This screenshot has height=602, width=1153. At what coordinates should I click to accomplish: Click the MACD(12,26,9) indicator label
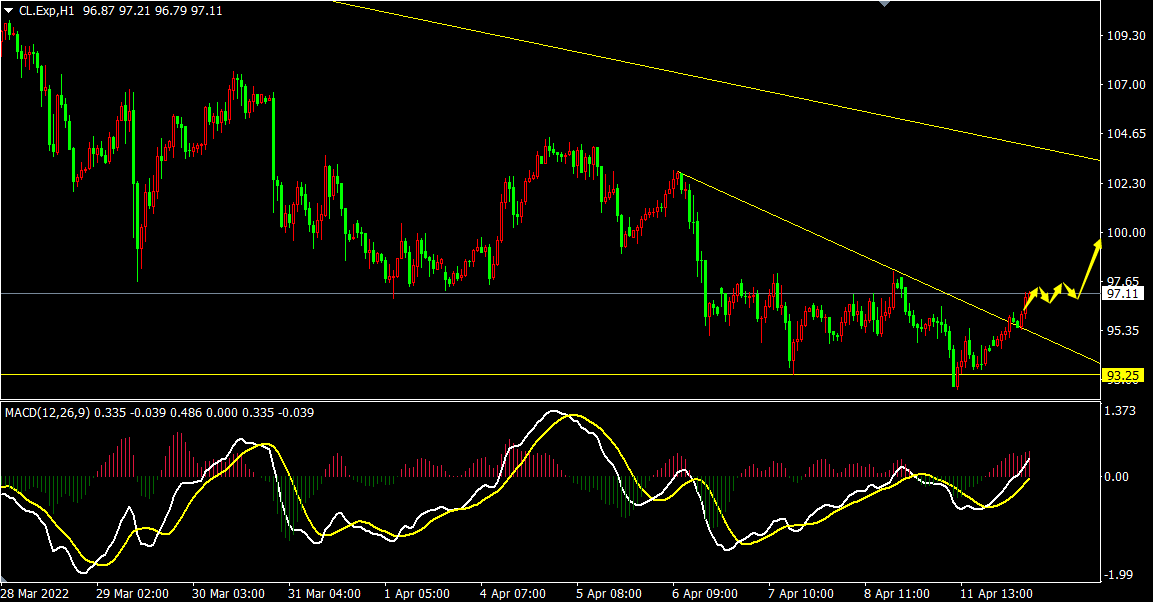48,412
